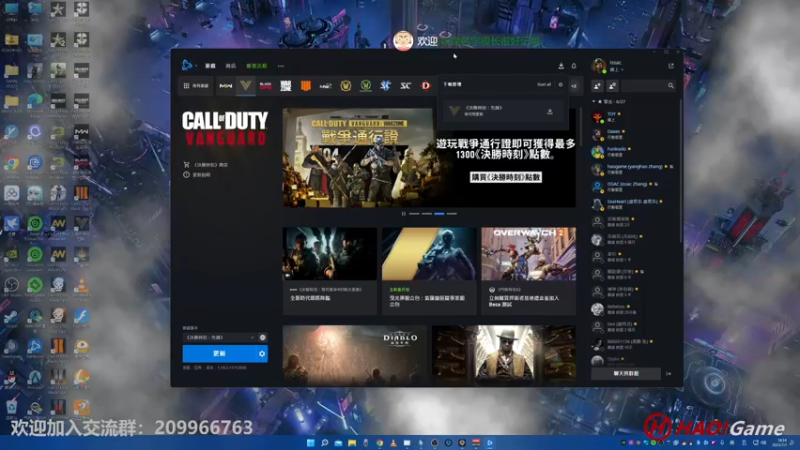This screenshot has width=800, height=450.
Task: Open Windows Start button on taskbar
Action: tap(310, 443)
